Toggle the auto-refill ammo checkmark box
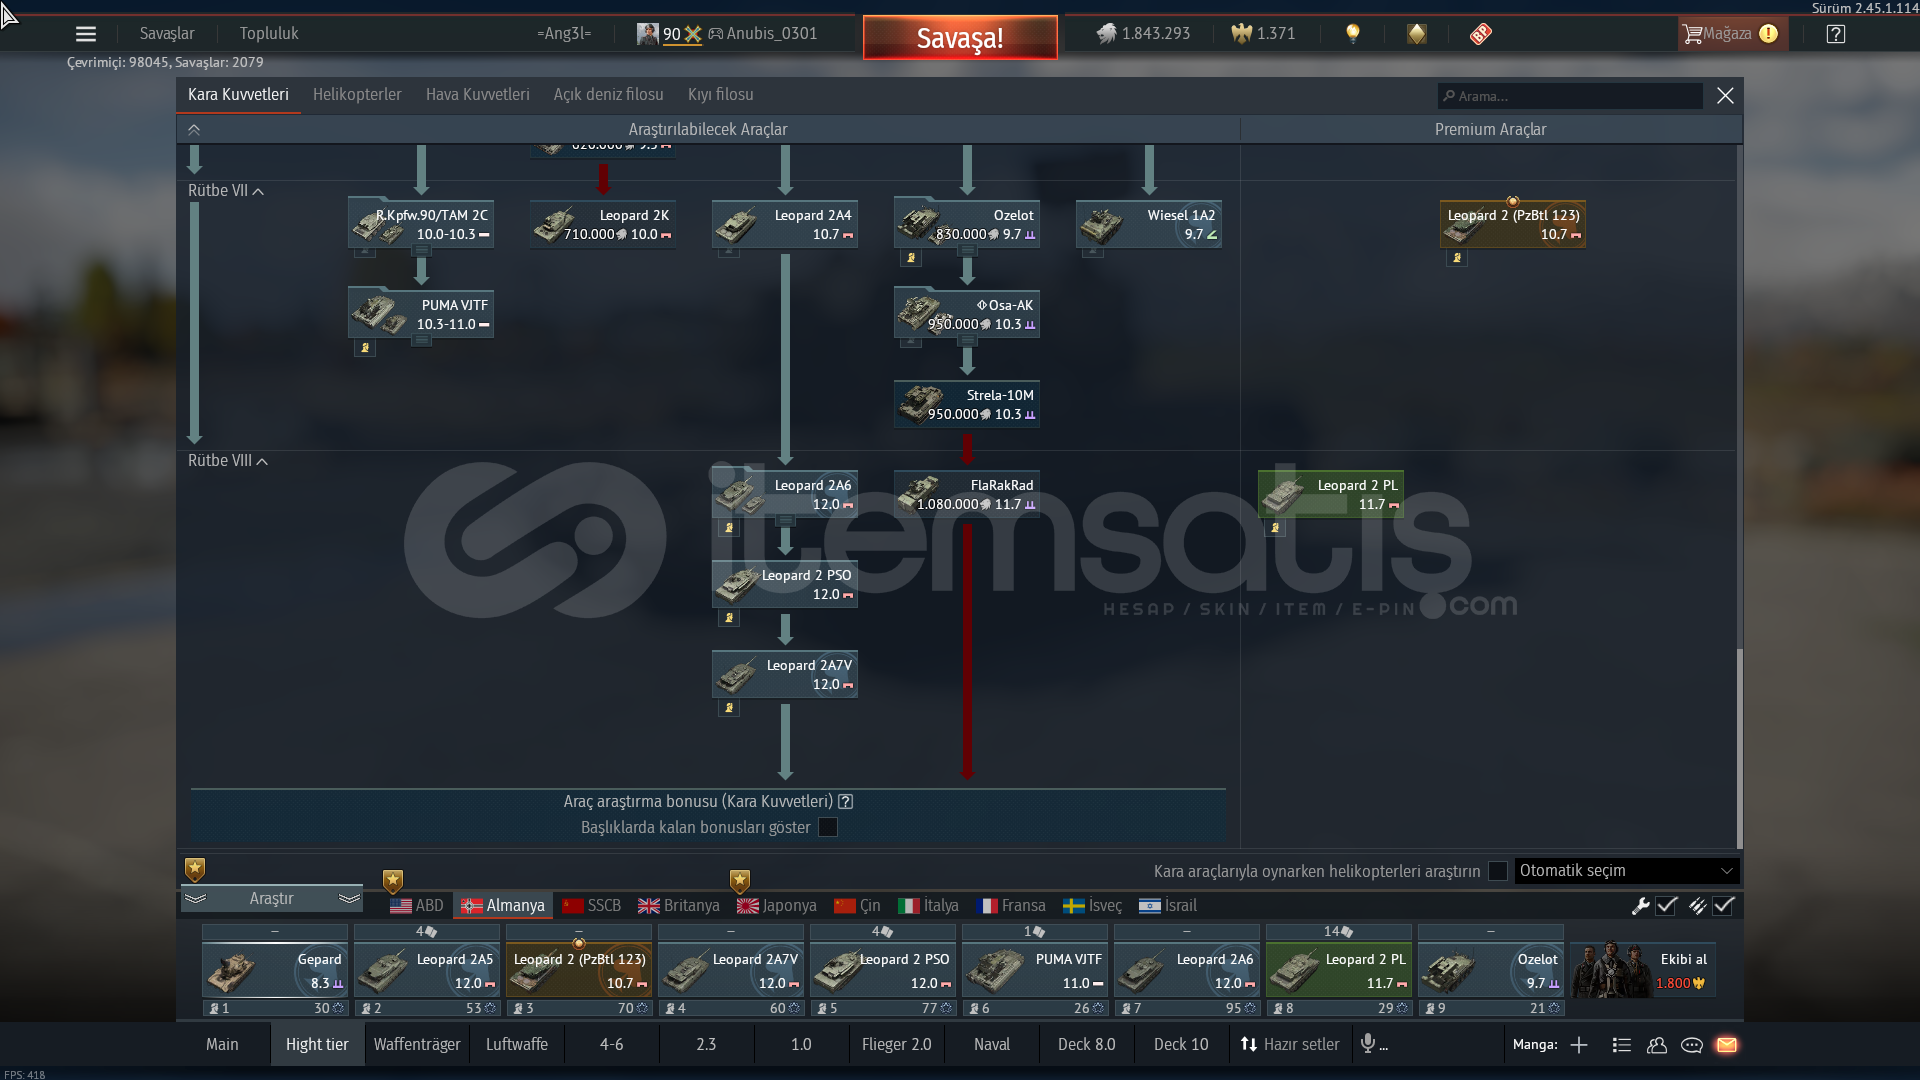 coord(1723,906)
